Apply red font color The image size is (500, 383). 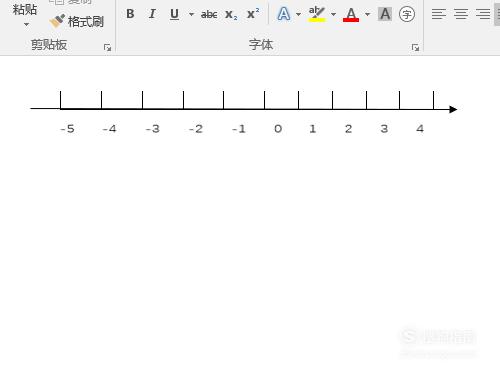(351, 14)
